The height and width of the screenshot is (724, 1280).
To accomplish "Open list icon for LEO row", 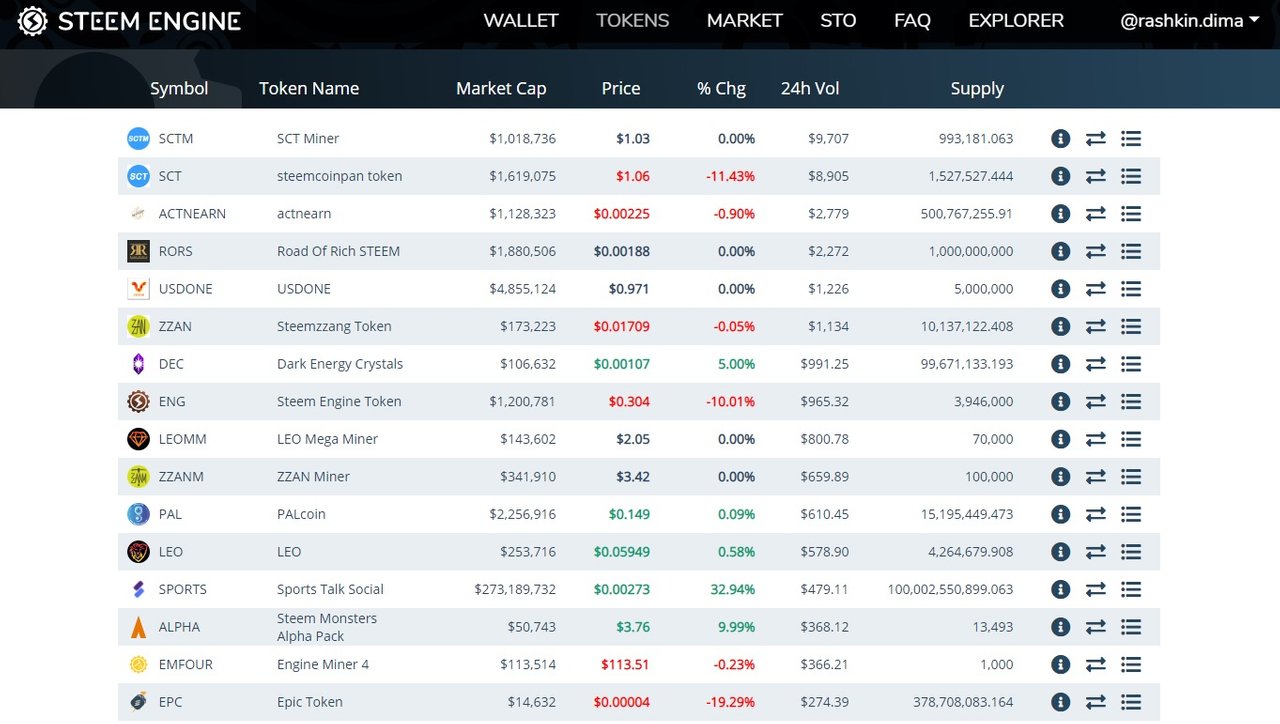I will tap(1131, 552).
